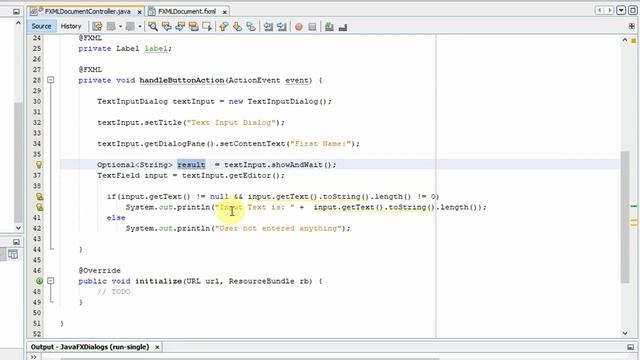Click Find Previous Occurrence icon
The image size is (640, 360).
[x=167, y=27]
